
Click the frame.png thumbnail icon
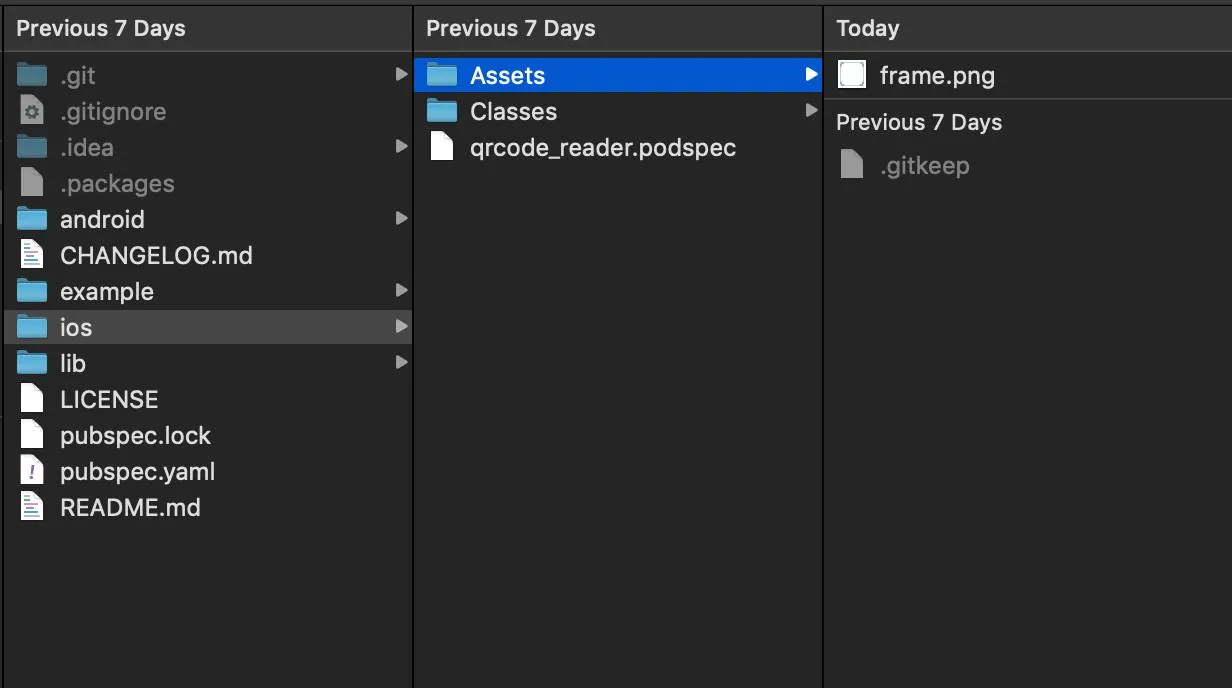(x=851, y=75)
